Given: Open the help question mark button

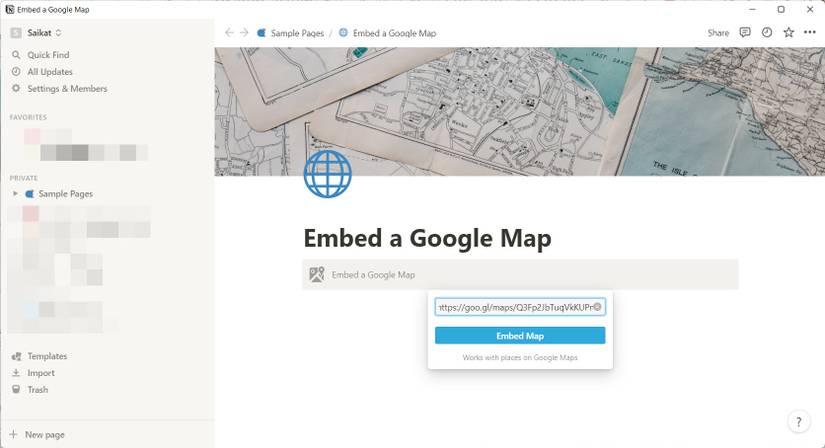Looking at the screenshot, I should (x=798, y=422).
